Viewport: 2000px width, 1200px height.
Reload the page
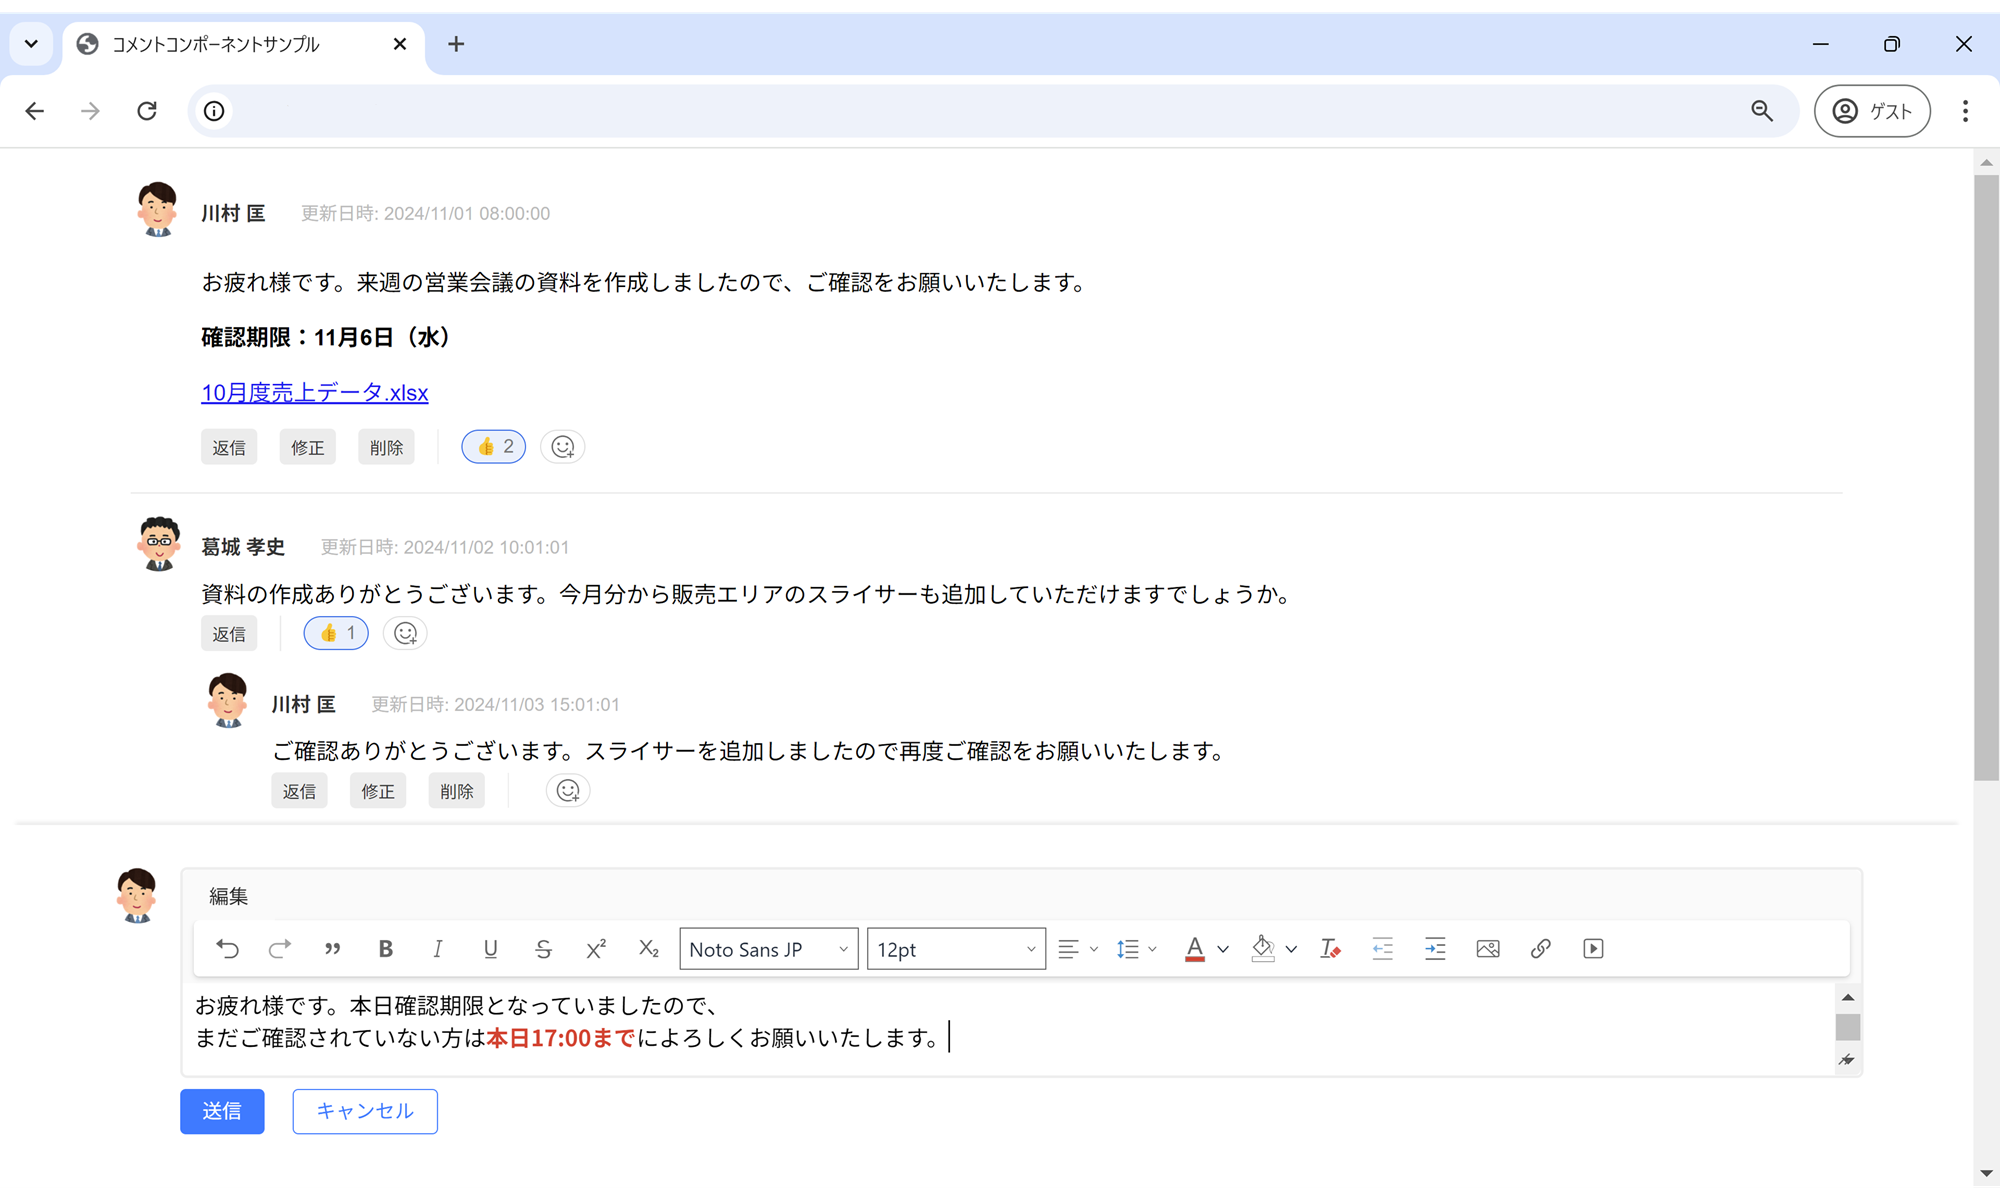coord(147,111)
